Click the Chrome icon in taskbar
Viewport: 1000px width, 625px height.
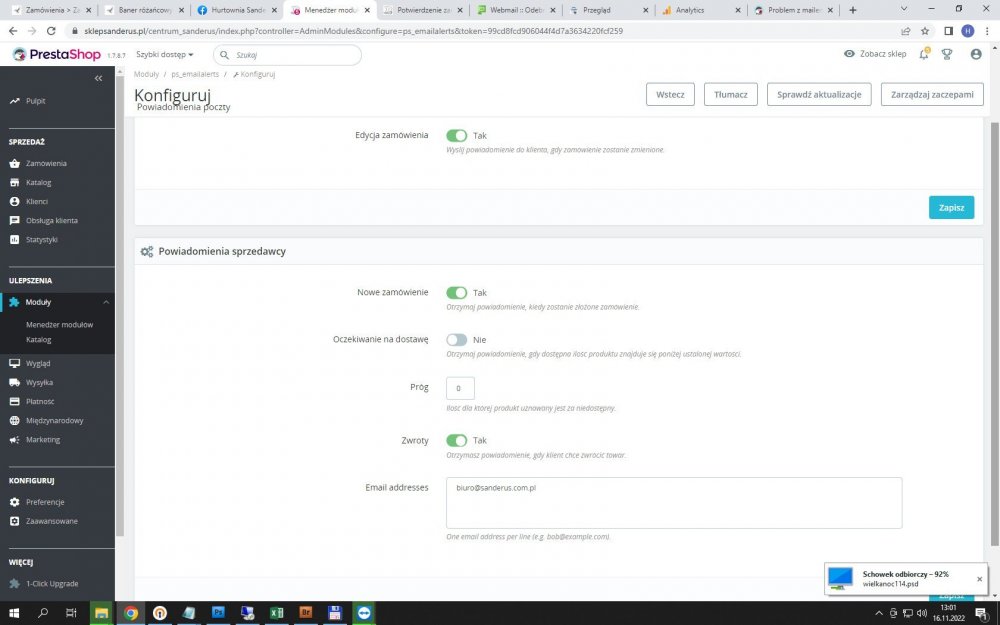(131, 613)
